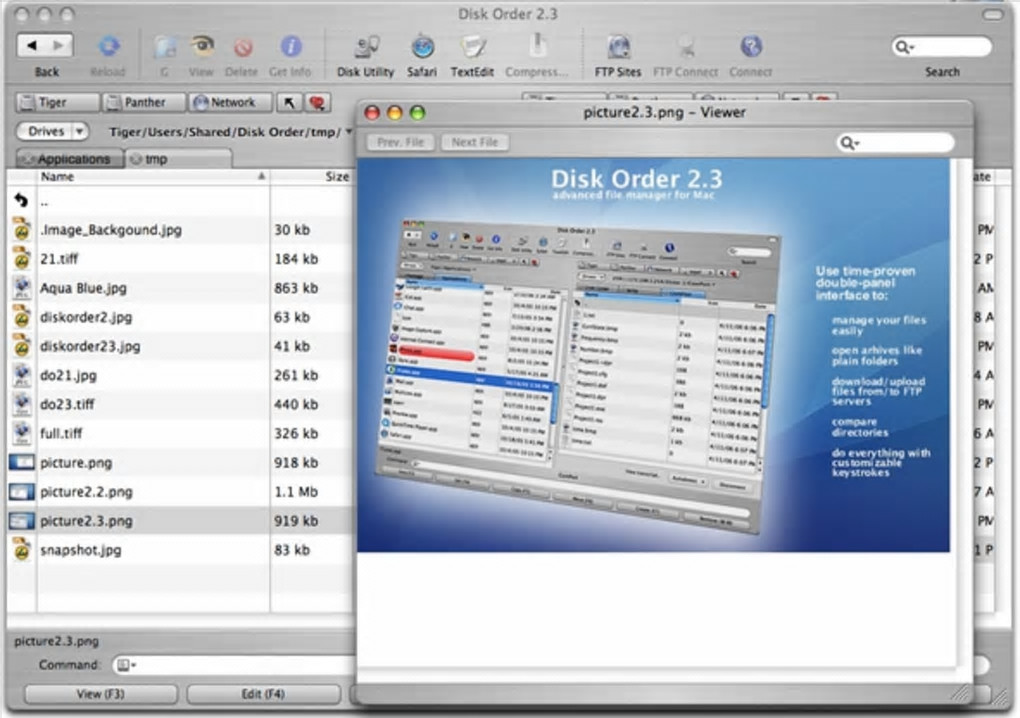Click the Command input field
Image resolution: width=1020 pixels, height=718 pixels.
tap(234, 665)
